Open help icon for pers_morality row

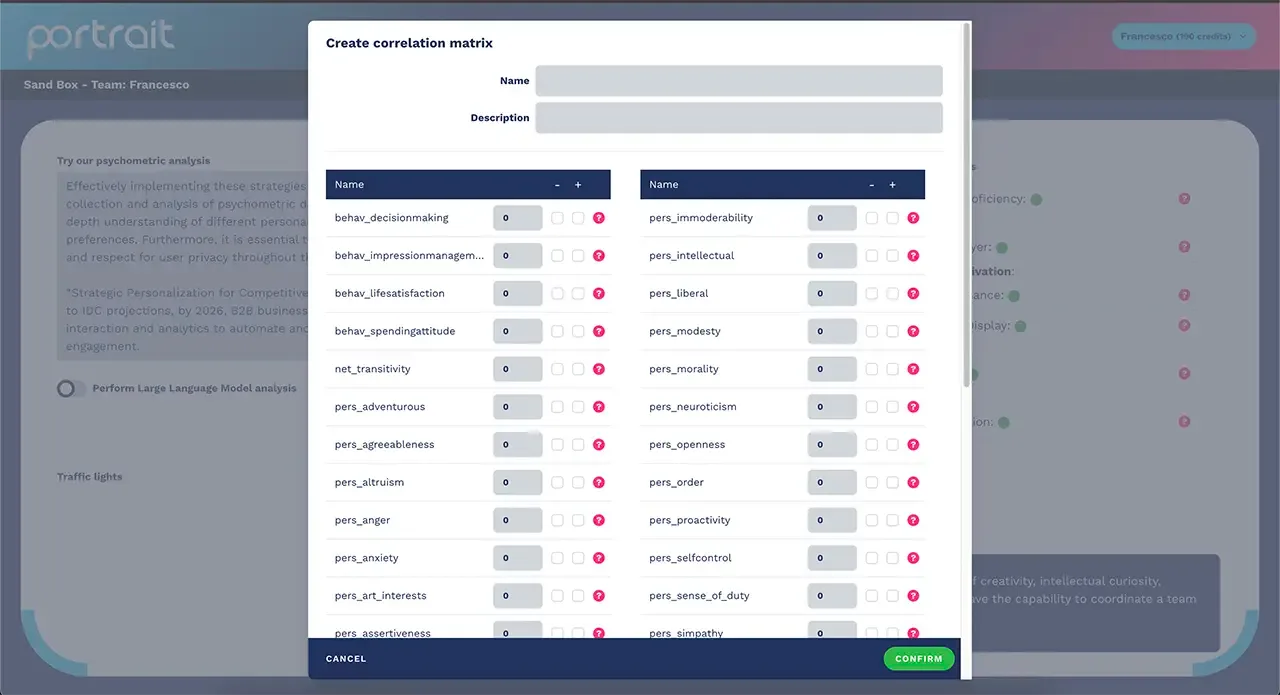point(913,369)
